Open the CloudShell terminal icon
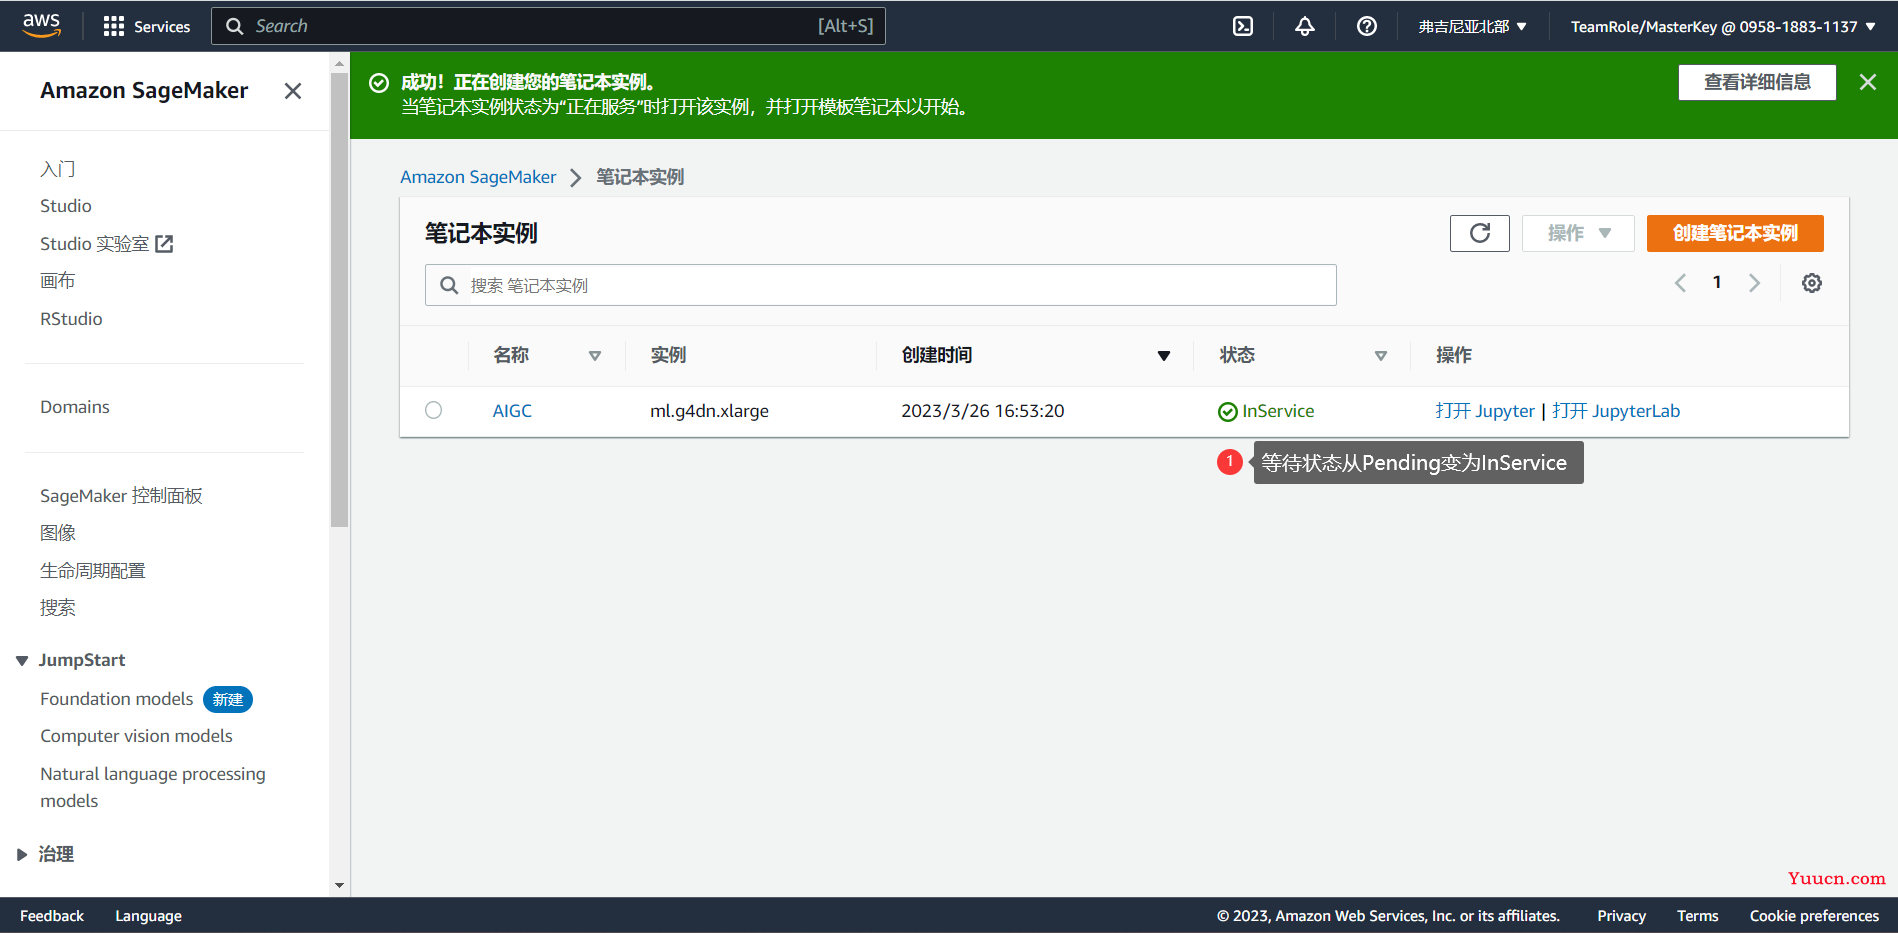The image size is (1898, 933). click(x=1243, y=26)
